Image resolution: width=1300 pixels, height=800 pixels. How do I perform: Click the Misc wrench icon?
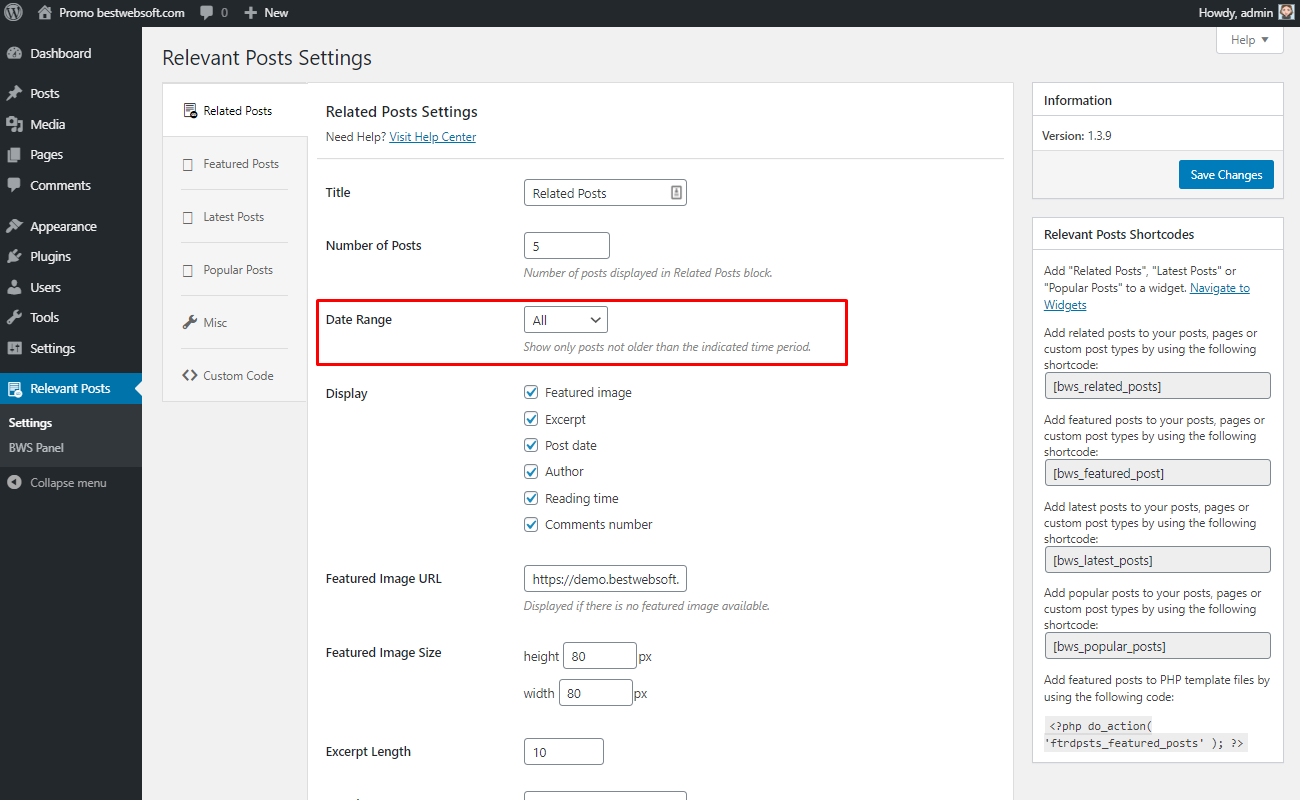click(190, 322)
